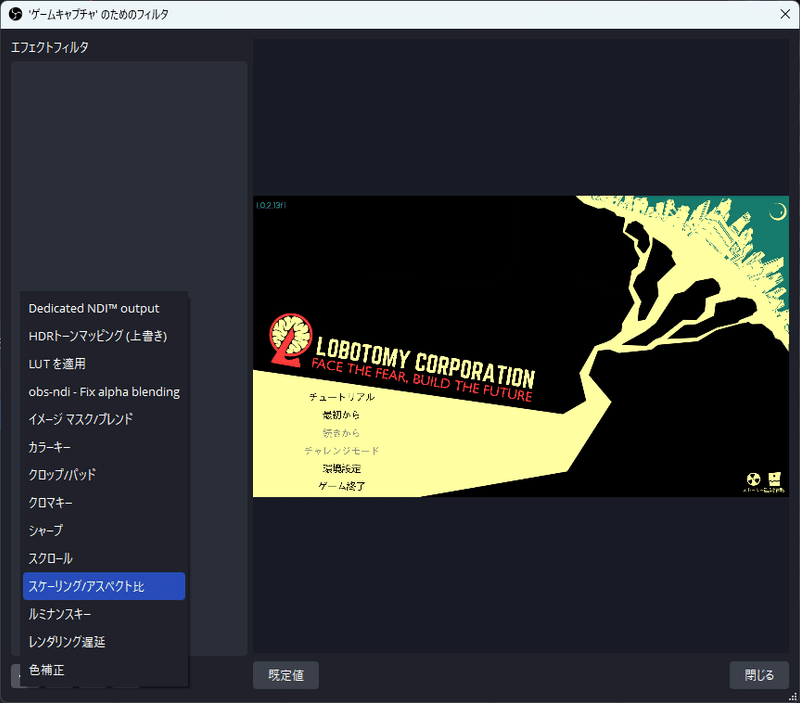Add レンダリング遅延 filter
The image size is (800, 703).
(104, 642)
